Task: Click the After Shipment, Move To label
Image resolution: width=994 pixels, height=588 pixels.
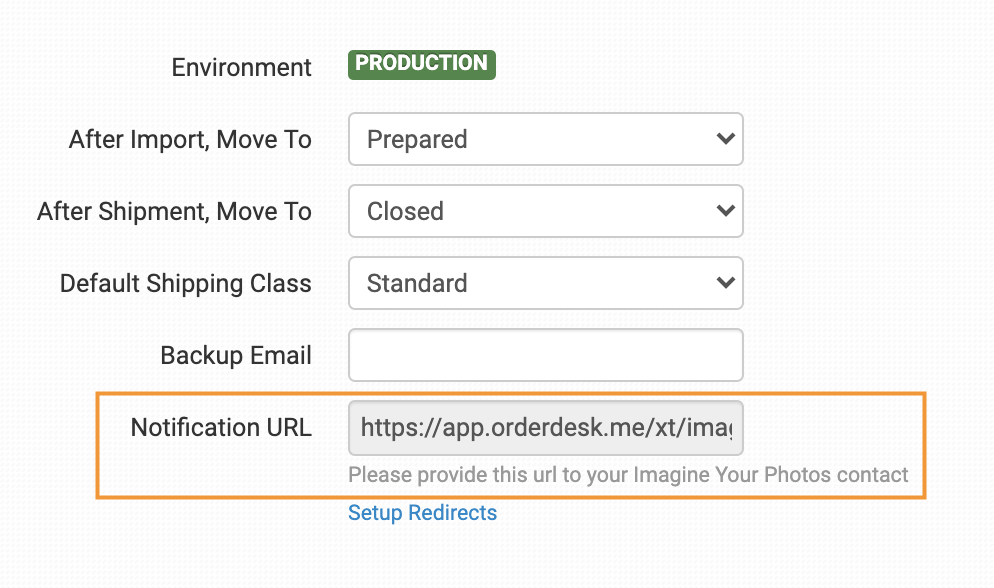Action: (175, 212)
